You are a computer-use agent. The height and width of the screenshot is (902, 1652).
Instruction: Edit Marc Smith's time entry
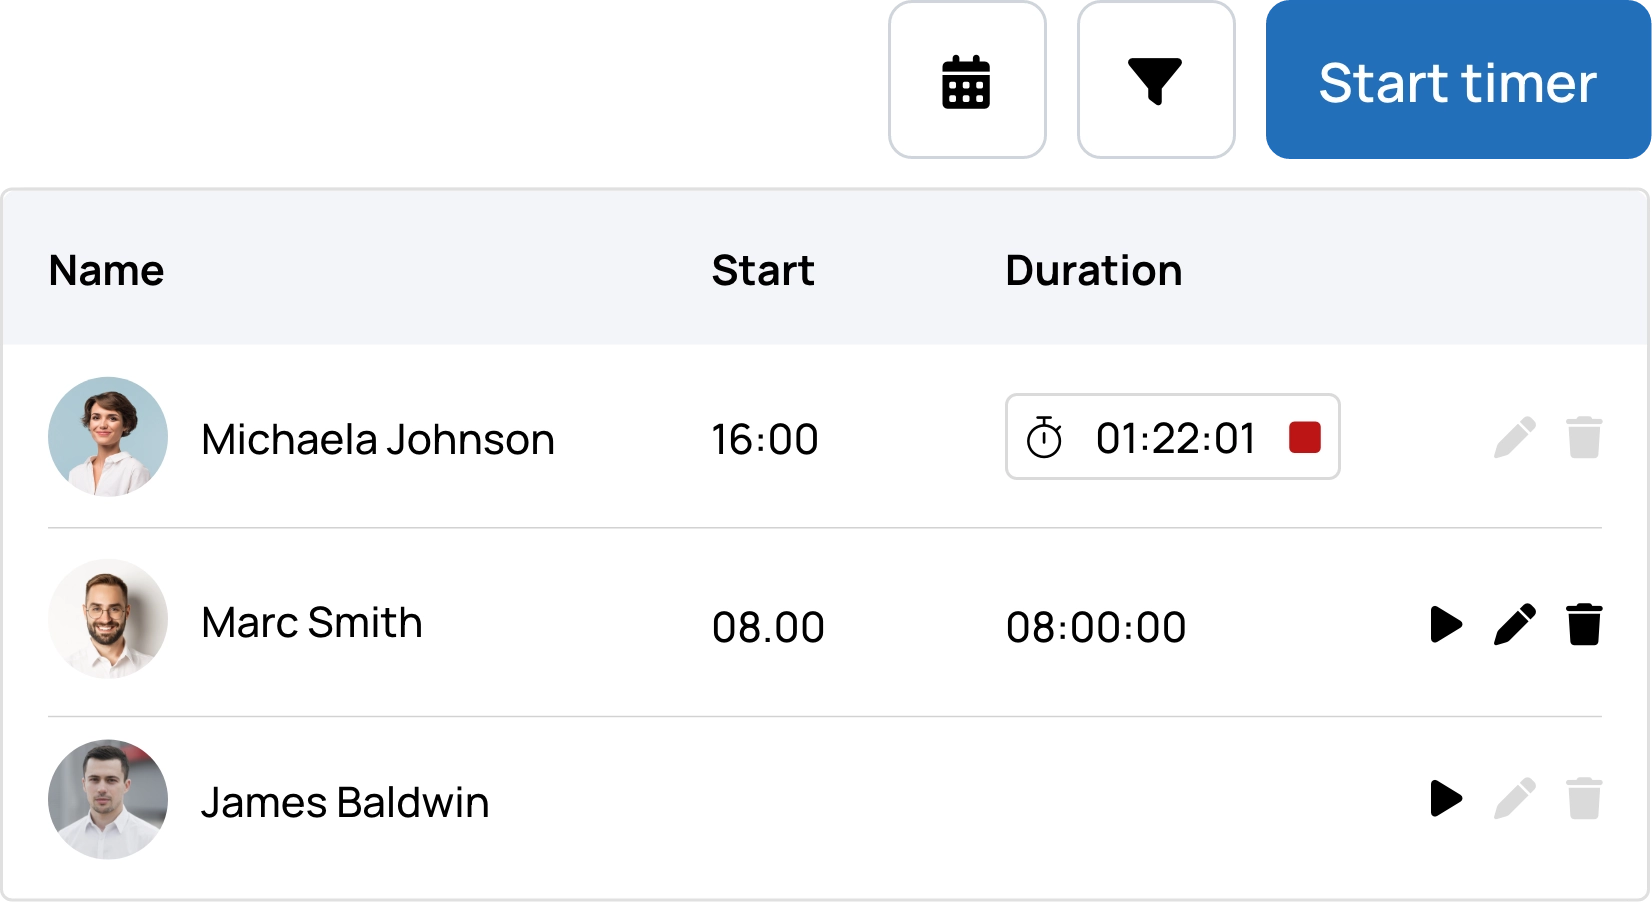click(x=1515, y=624)
